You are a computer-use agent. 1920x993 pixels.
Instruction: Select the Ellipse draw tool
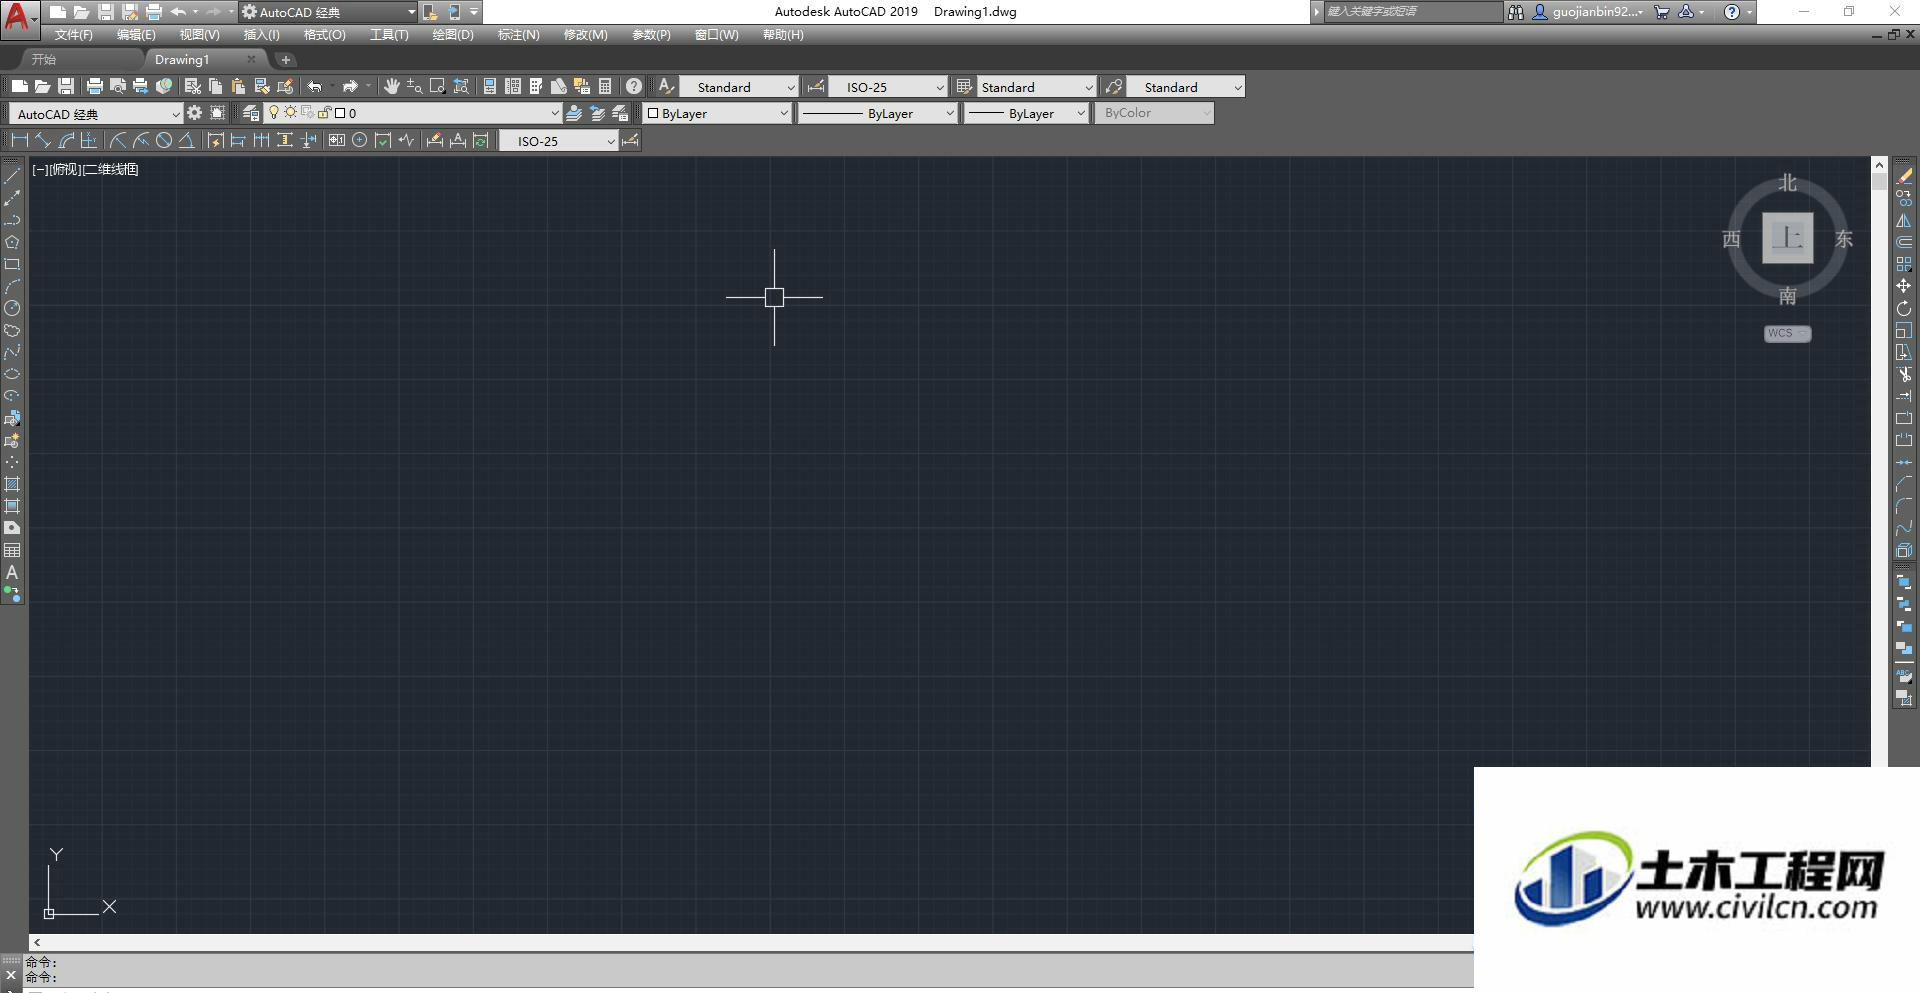click(x=12, y=374)
